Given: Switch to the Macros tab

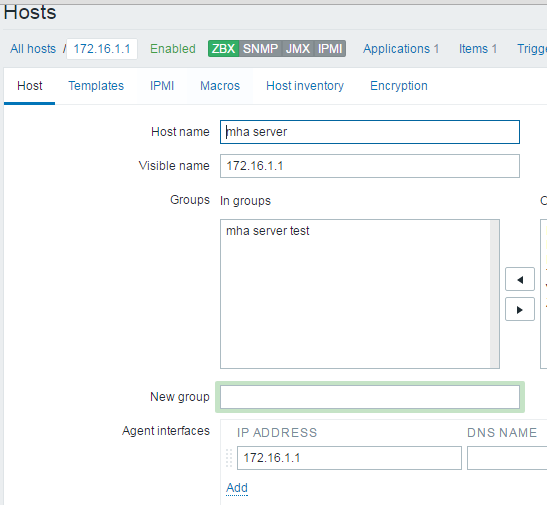Looking at the screenshot, I should click(220, 86).
